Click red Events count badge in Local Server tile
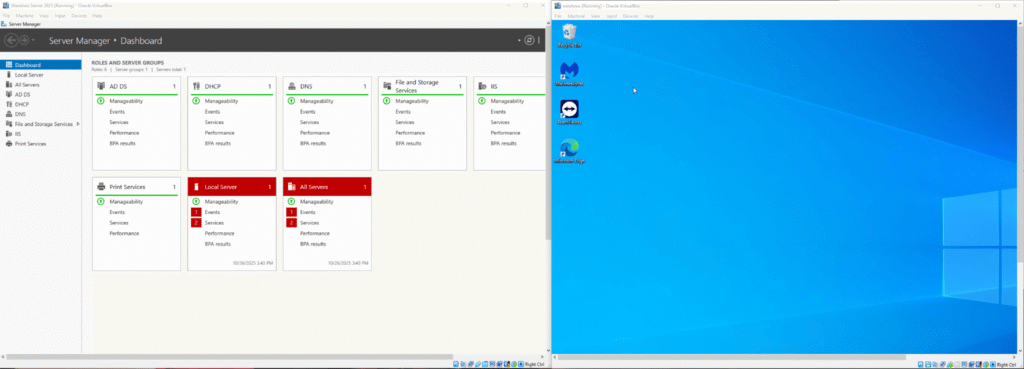 click(x=196, y=212)
